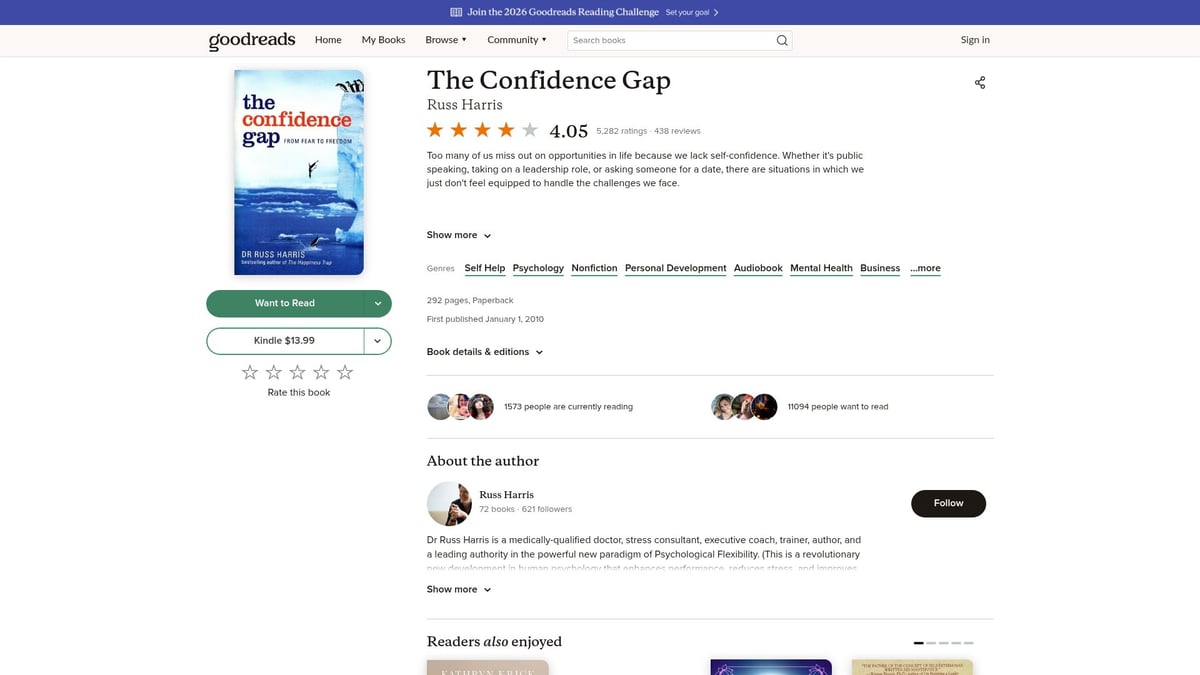Click the 4.05 rating star bar
Screen dimensions: 1200x675
coord(481,129)
